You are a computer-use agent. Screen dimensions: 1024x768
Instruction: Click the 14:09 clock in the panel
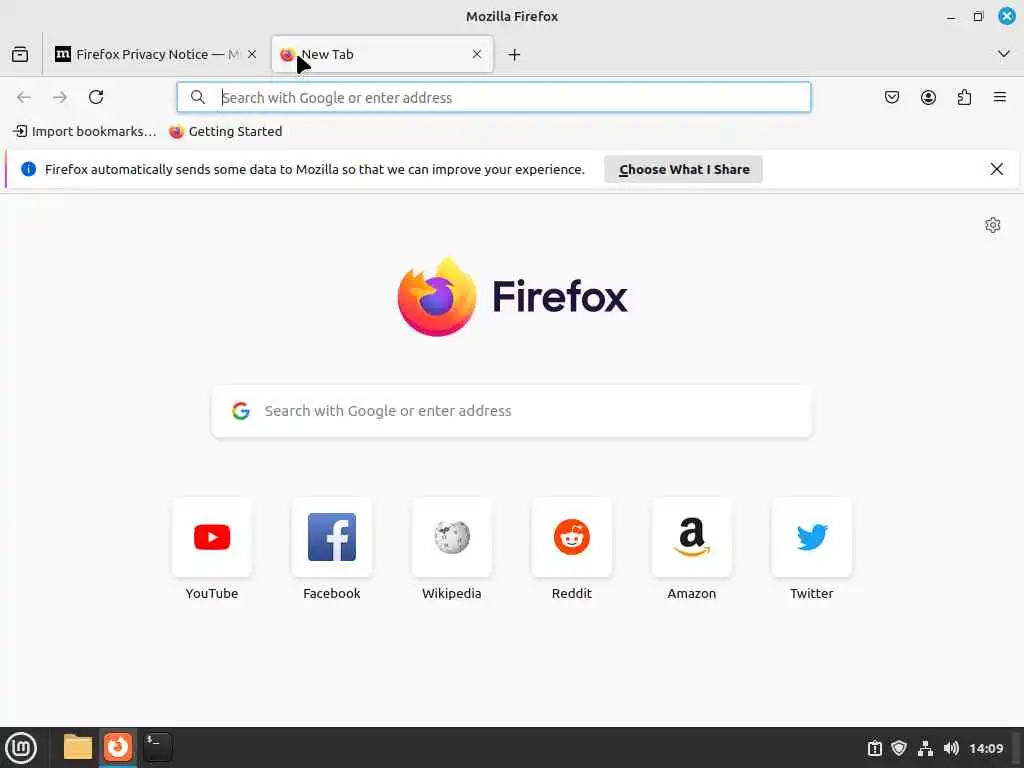(x=986, y=748)
